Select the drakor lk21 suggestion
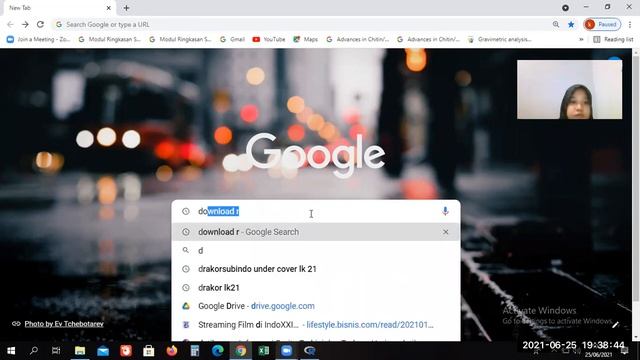Screen dimensions: 640x360 point(316,288)
